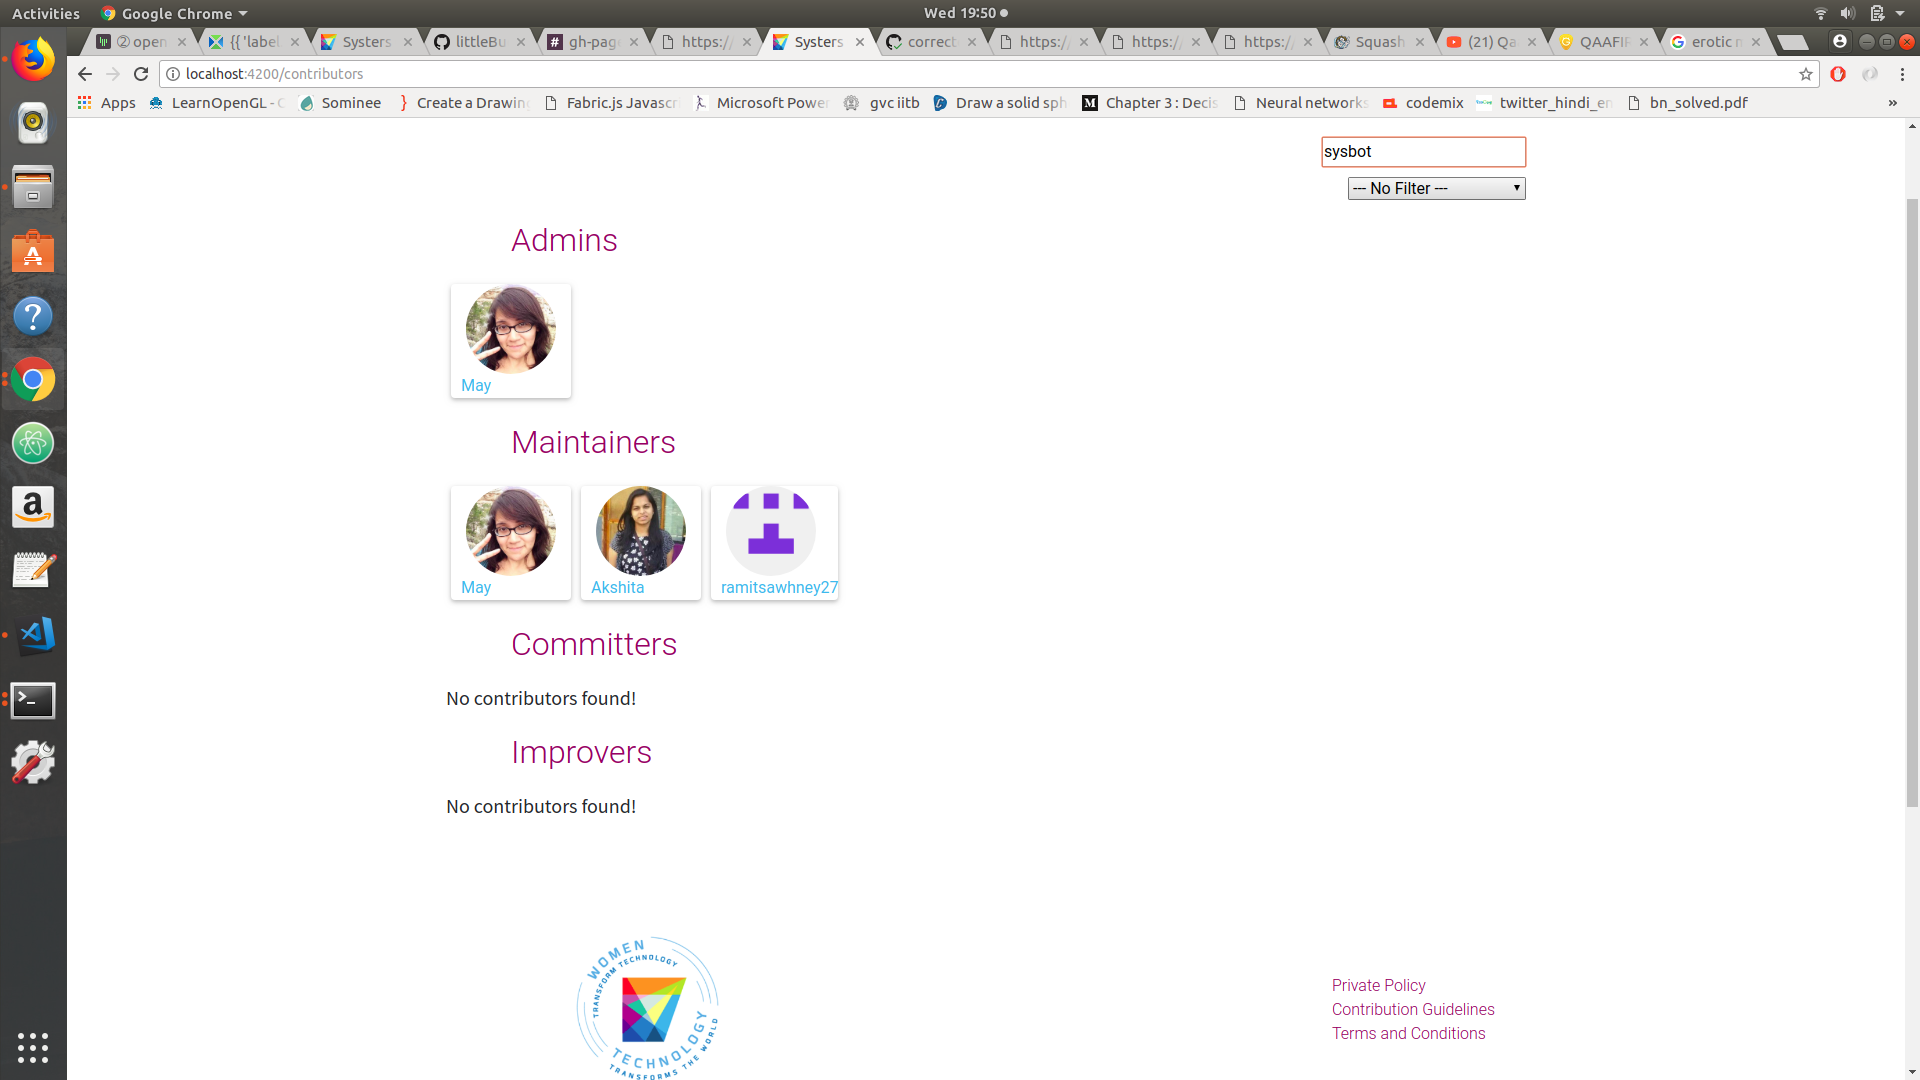
Task: Bookmark this page using the star icon
Action: coord(1804,74)
